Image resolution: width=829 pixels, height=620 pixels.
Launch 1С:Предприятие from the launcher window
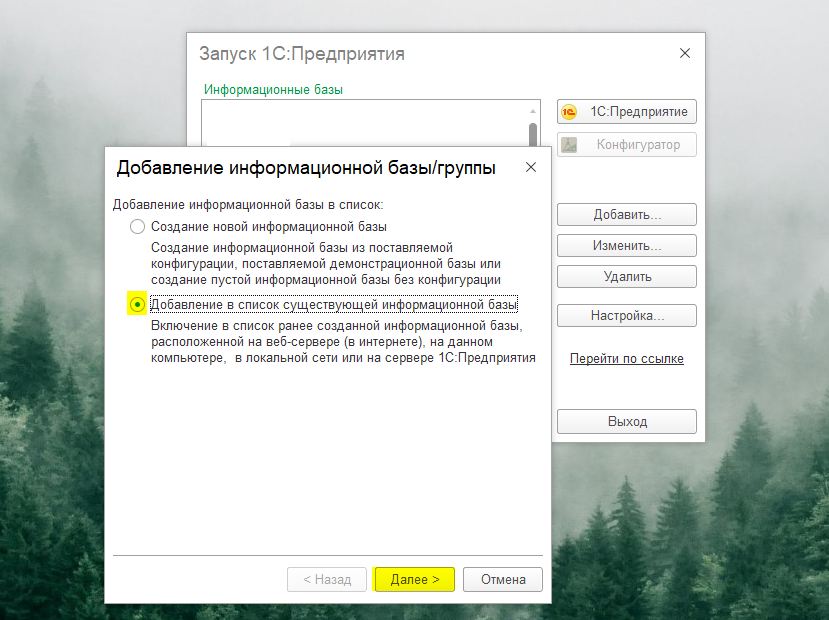pos(627,112)
